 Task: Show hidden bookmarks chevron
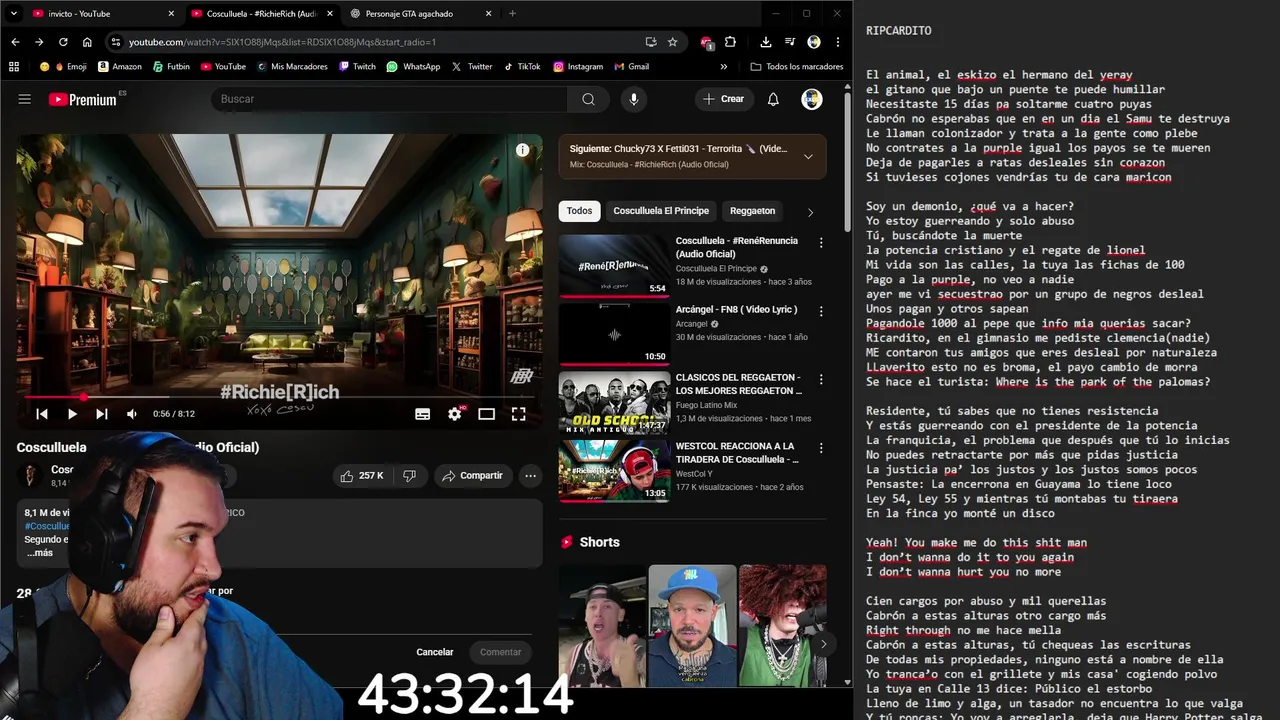(x=724, y=67)
